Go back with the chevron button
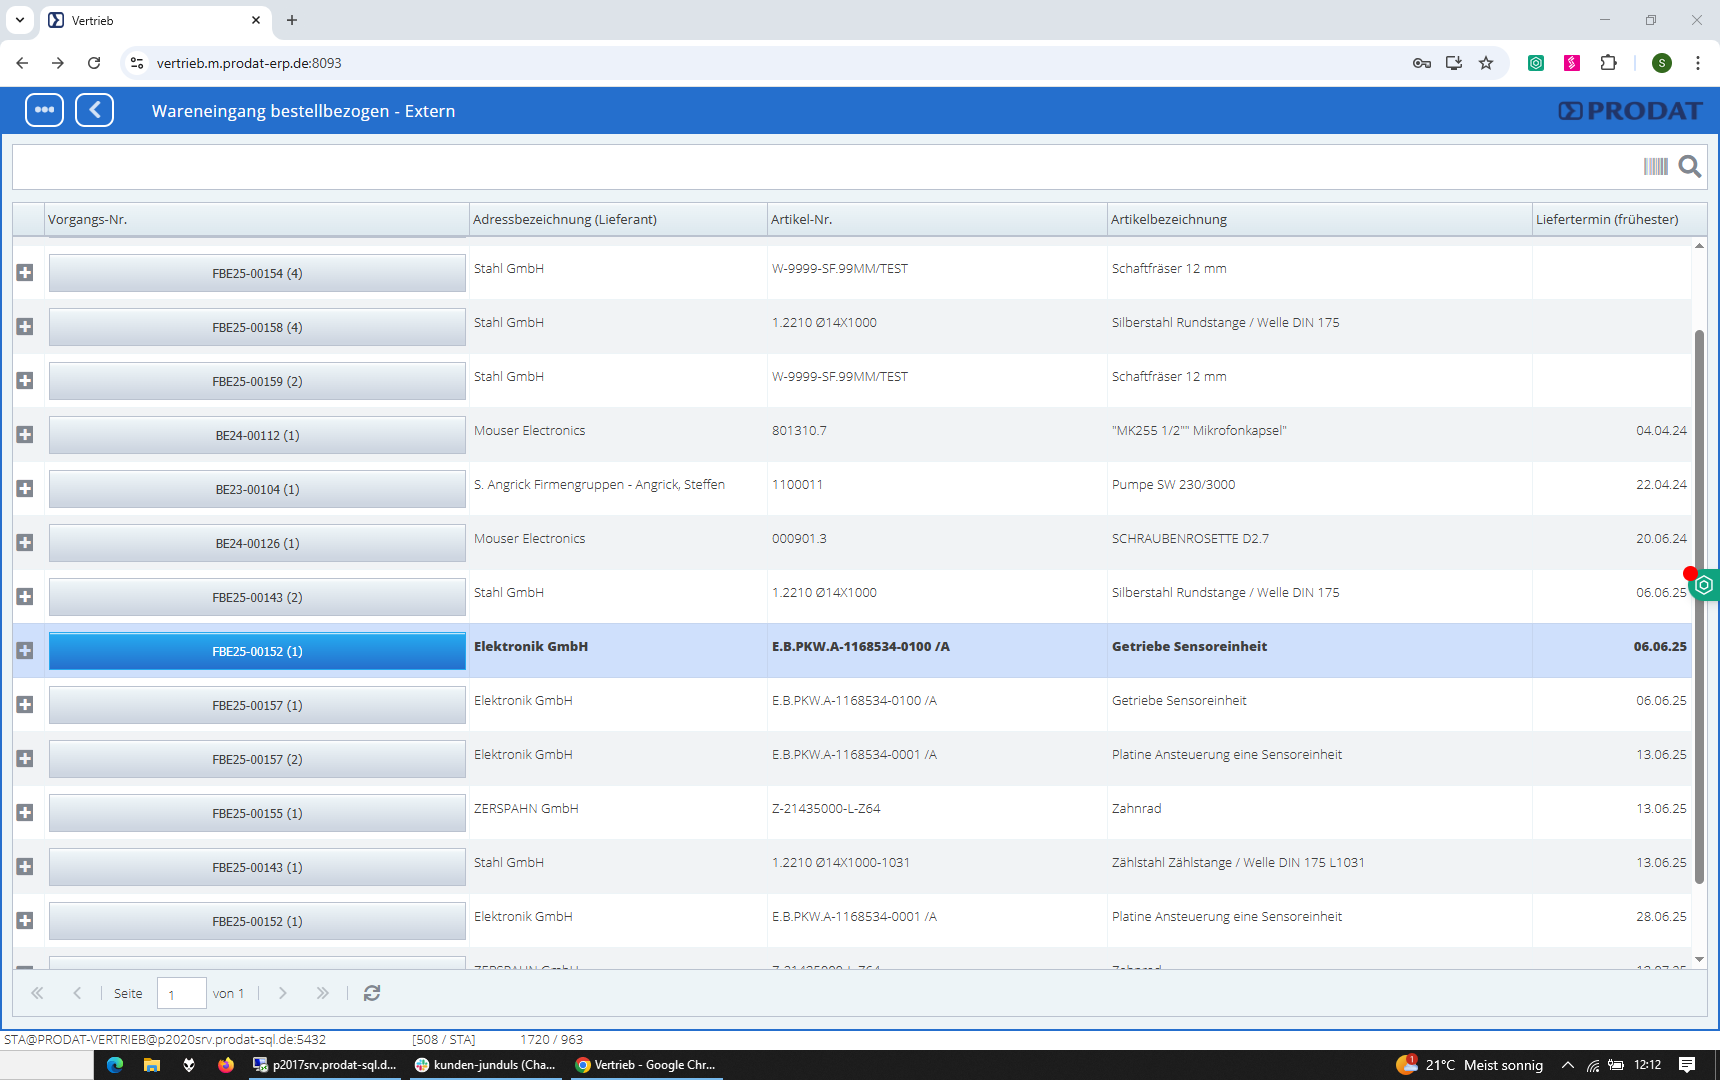 [x=94, y=110]
